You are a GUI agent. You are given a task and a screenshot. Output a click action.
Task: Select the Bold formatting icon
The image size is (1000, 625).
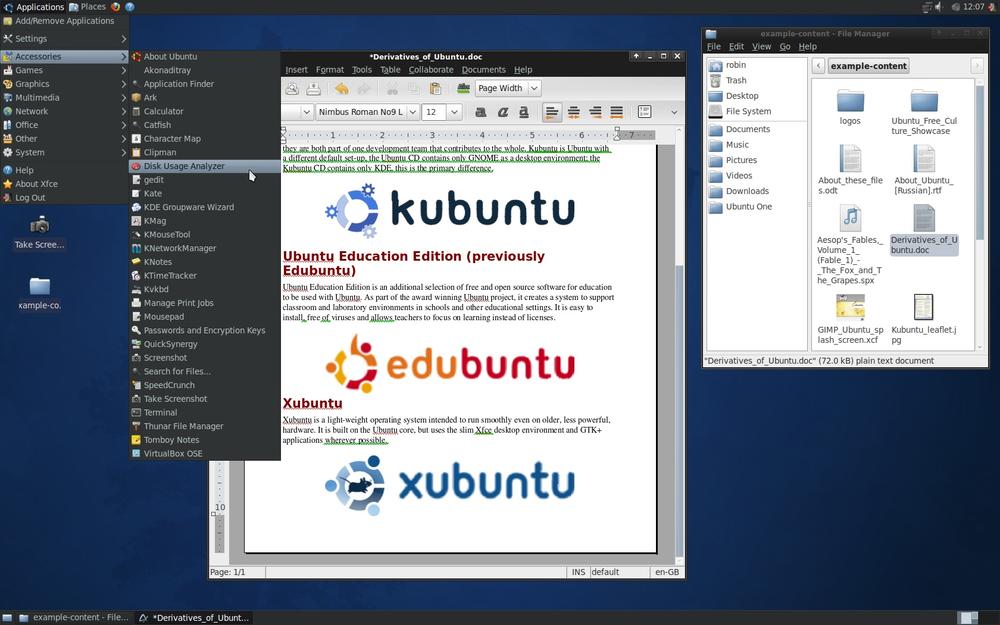coord(479,112)
